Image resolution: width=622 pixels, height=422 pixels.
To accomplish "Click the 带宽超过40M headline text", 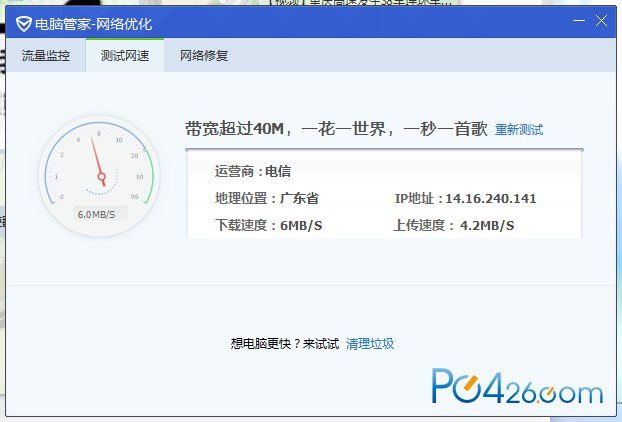I will [x=336, y=129].
